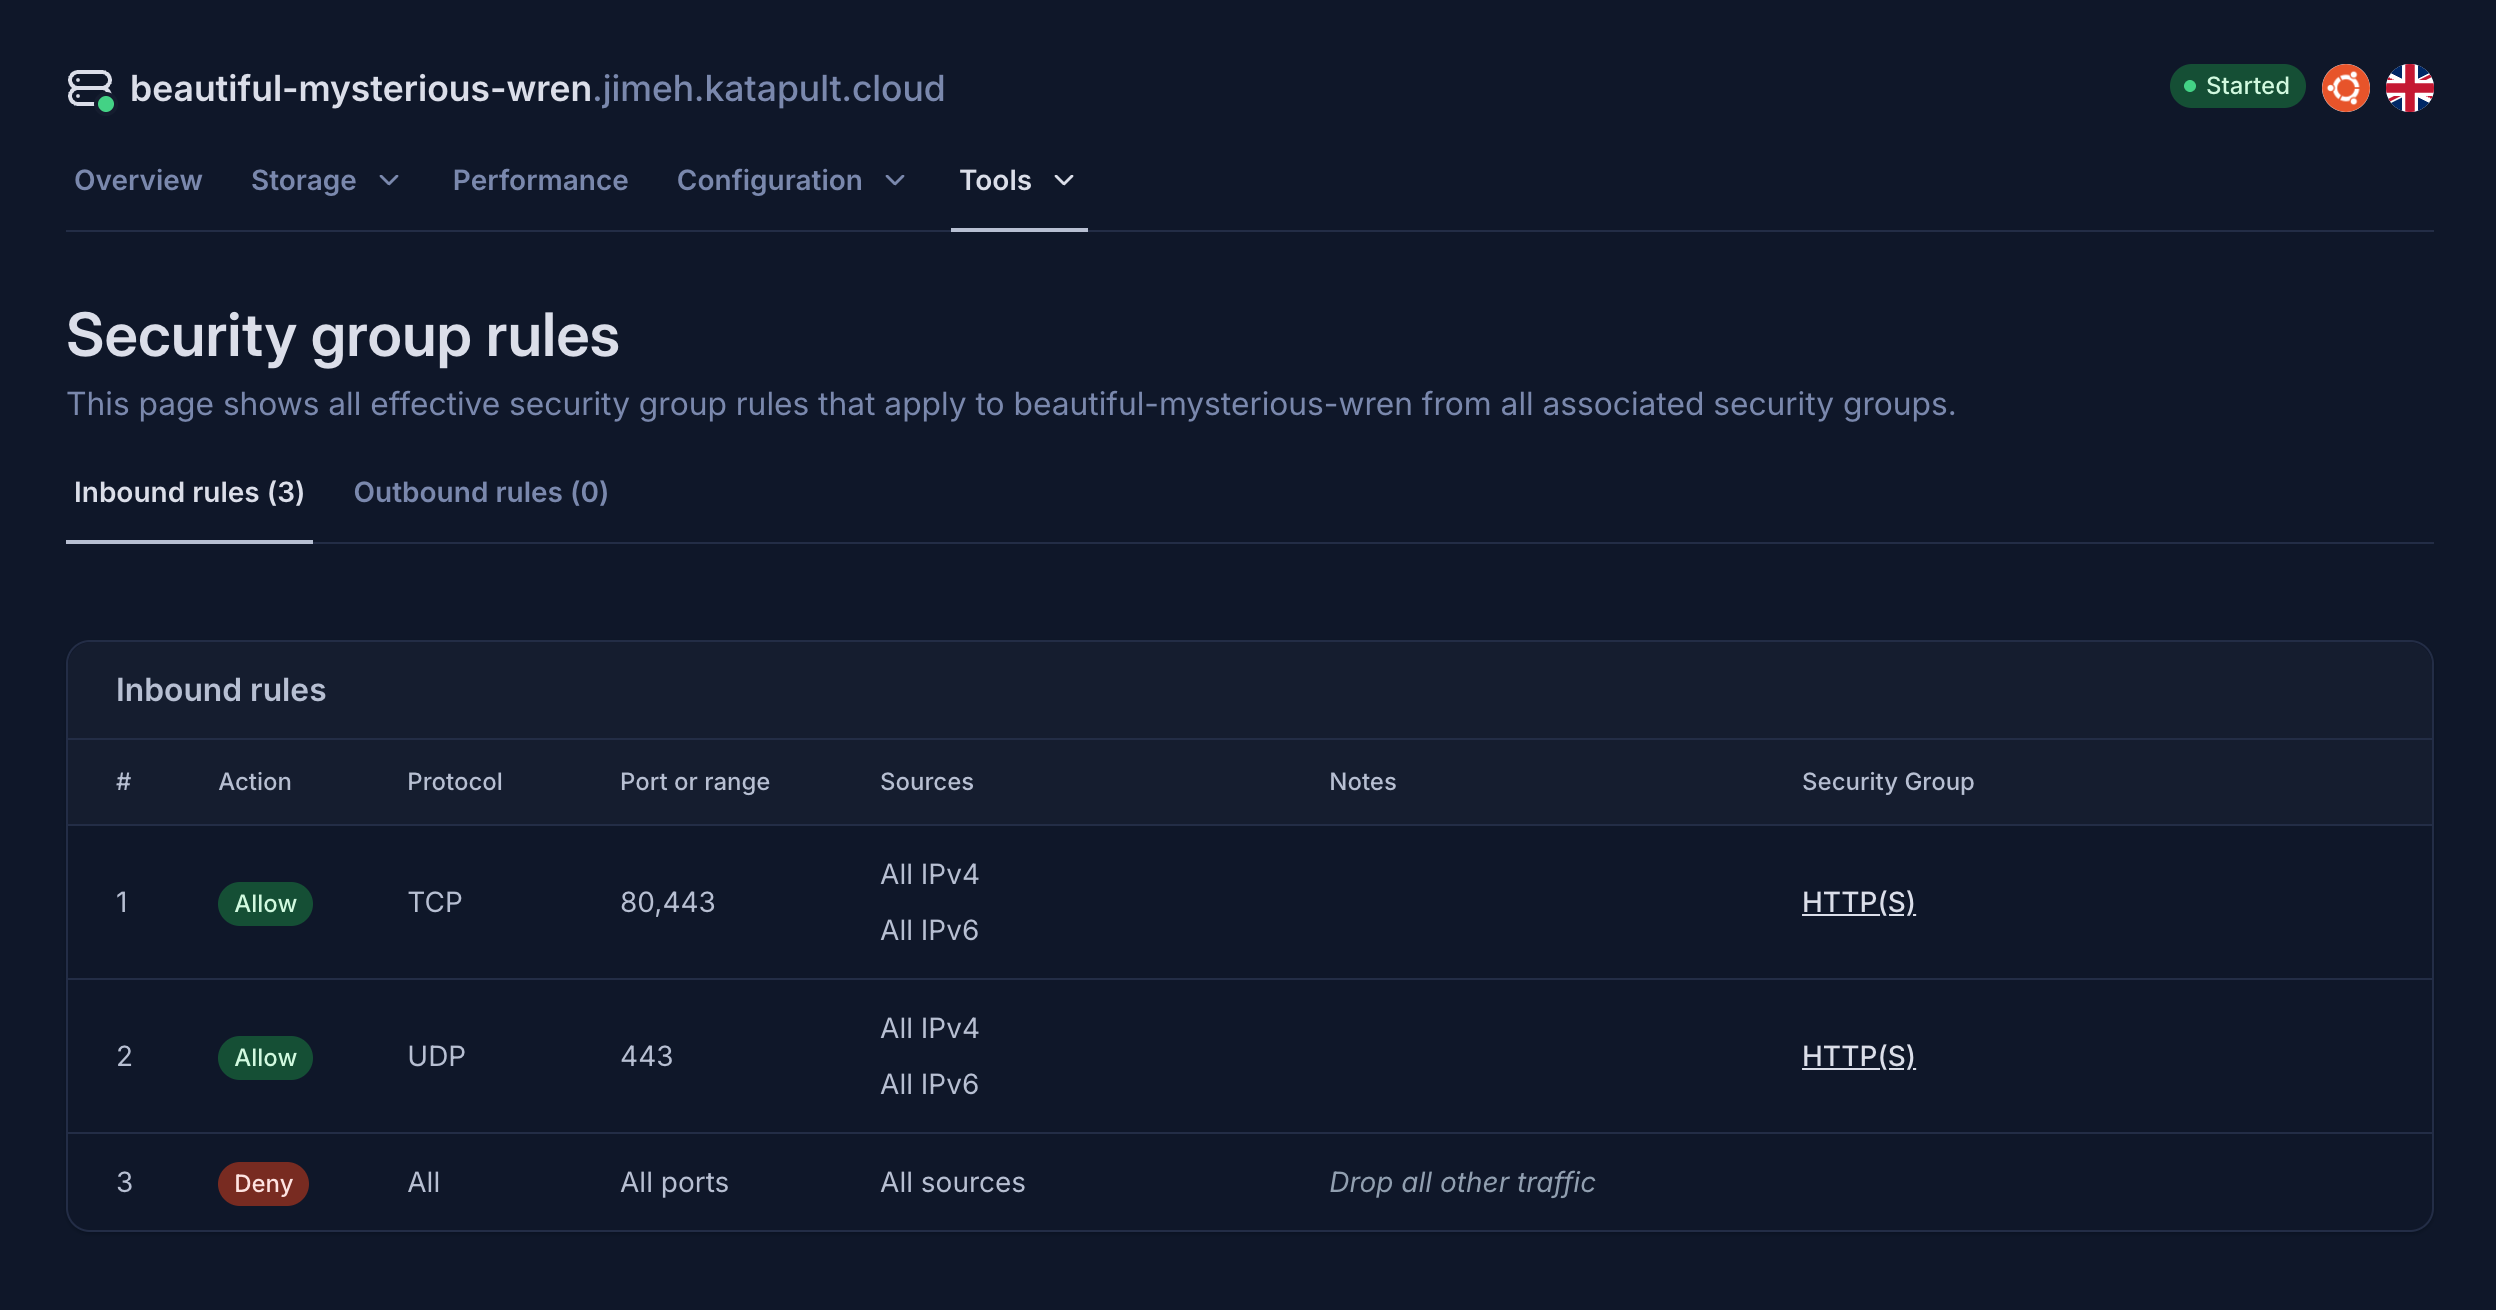Select the Inbound rules (3) tab
This screenshot has width=2496, height=1310.
point(189,492)
